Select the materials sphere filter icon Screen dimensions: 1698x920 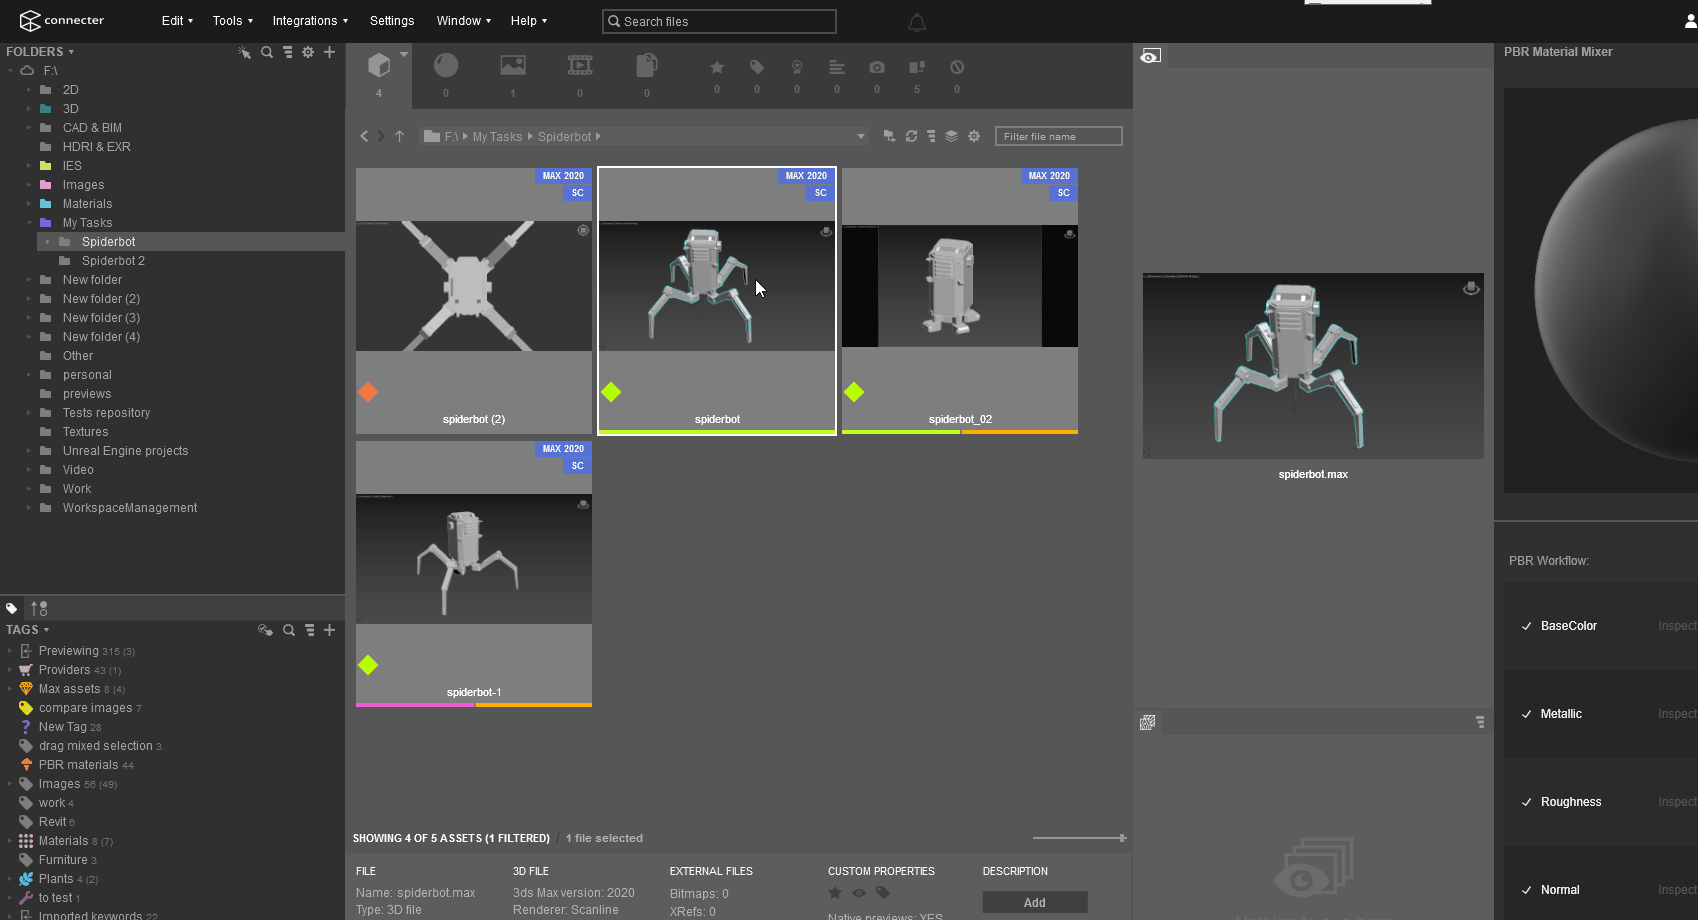(446, 66)
